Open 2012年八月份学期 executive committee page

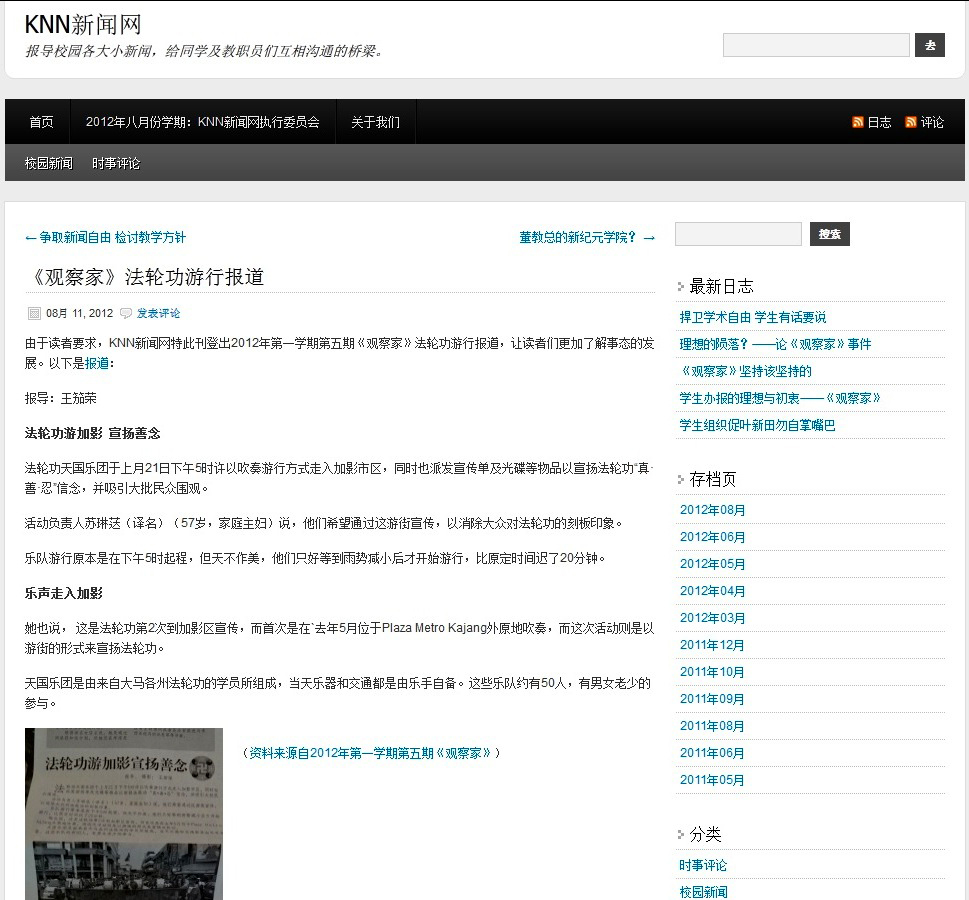(x=202, y=122)
